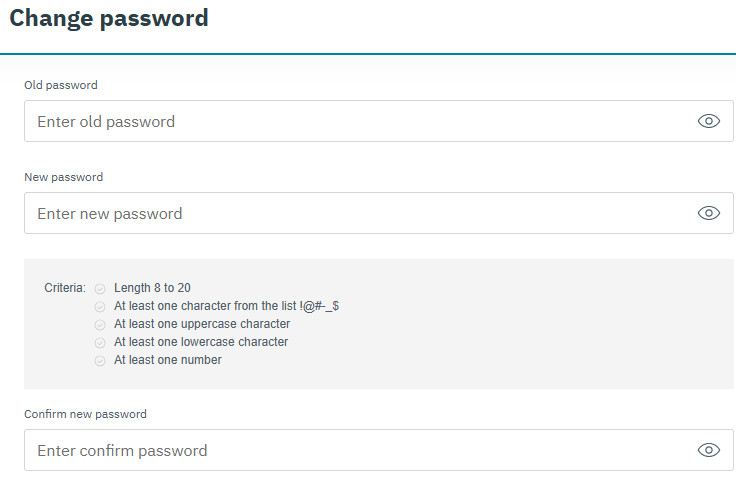Click the 'Confirm new password' label

(85, 414)
